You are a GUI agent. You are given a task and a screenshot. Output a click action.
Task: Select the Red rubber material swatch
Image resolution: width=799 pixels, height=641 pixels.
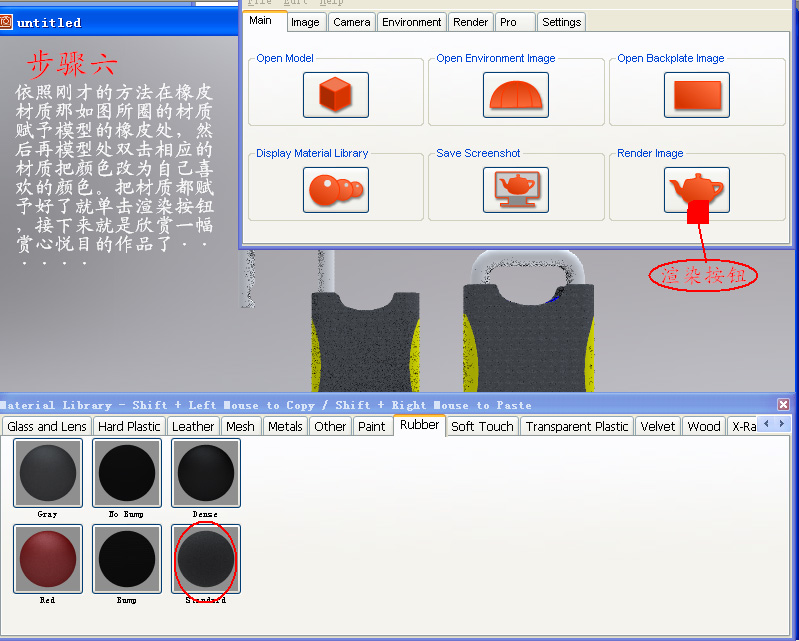(48, 559)
